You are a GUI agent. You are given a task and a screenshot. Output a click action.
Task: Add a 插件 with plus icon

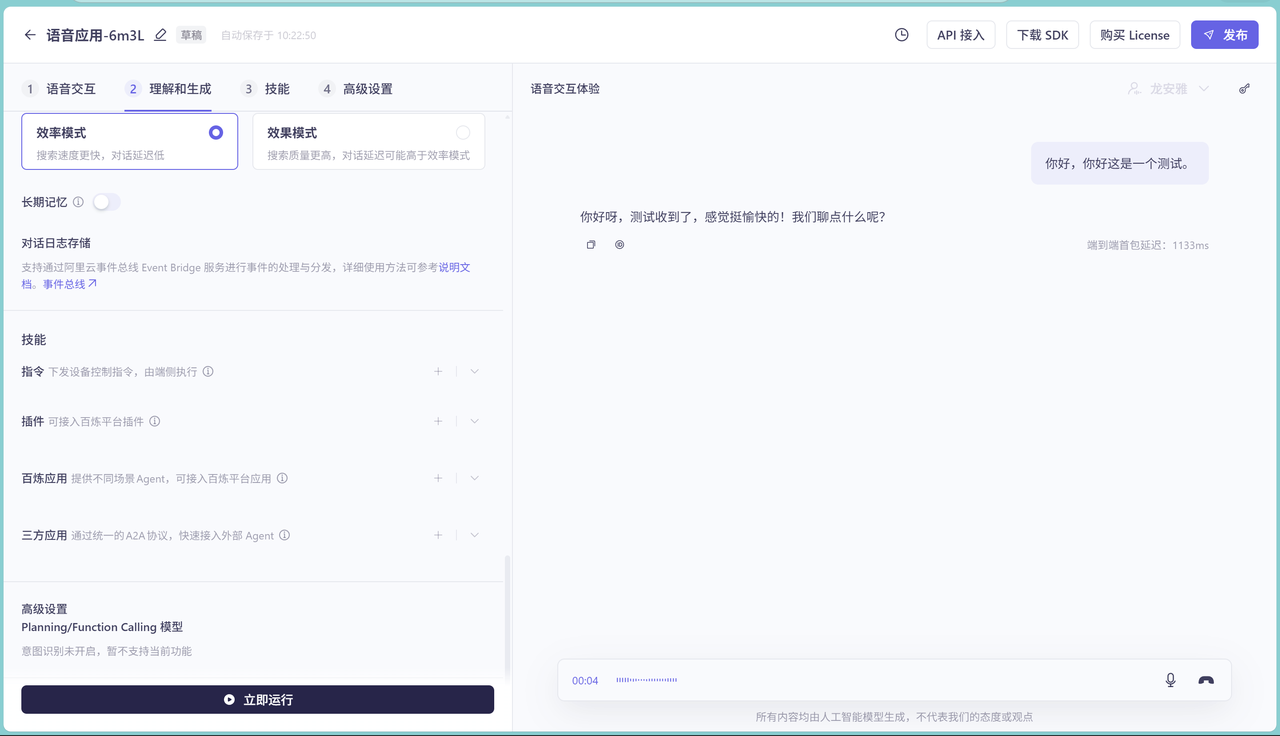[438, 422]
